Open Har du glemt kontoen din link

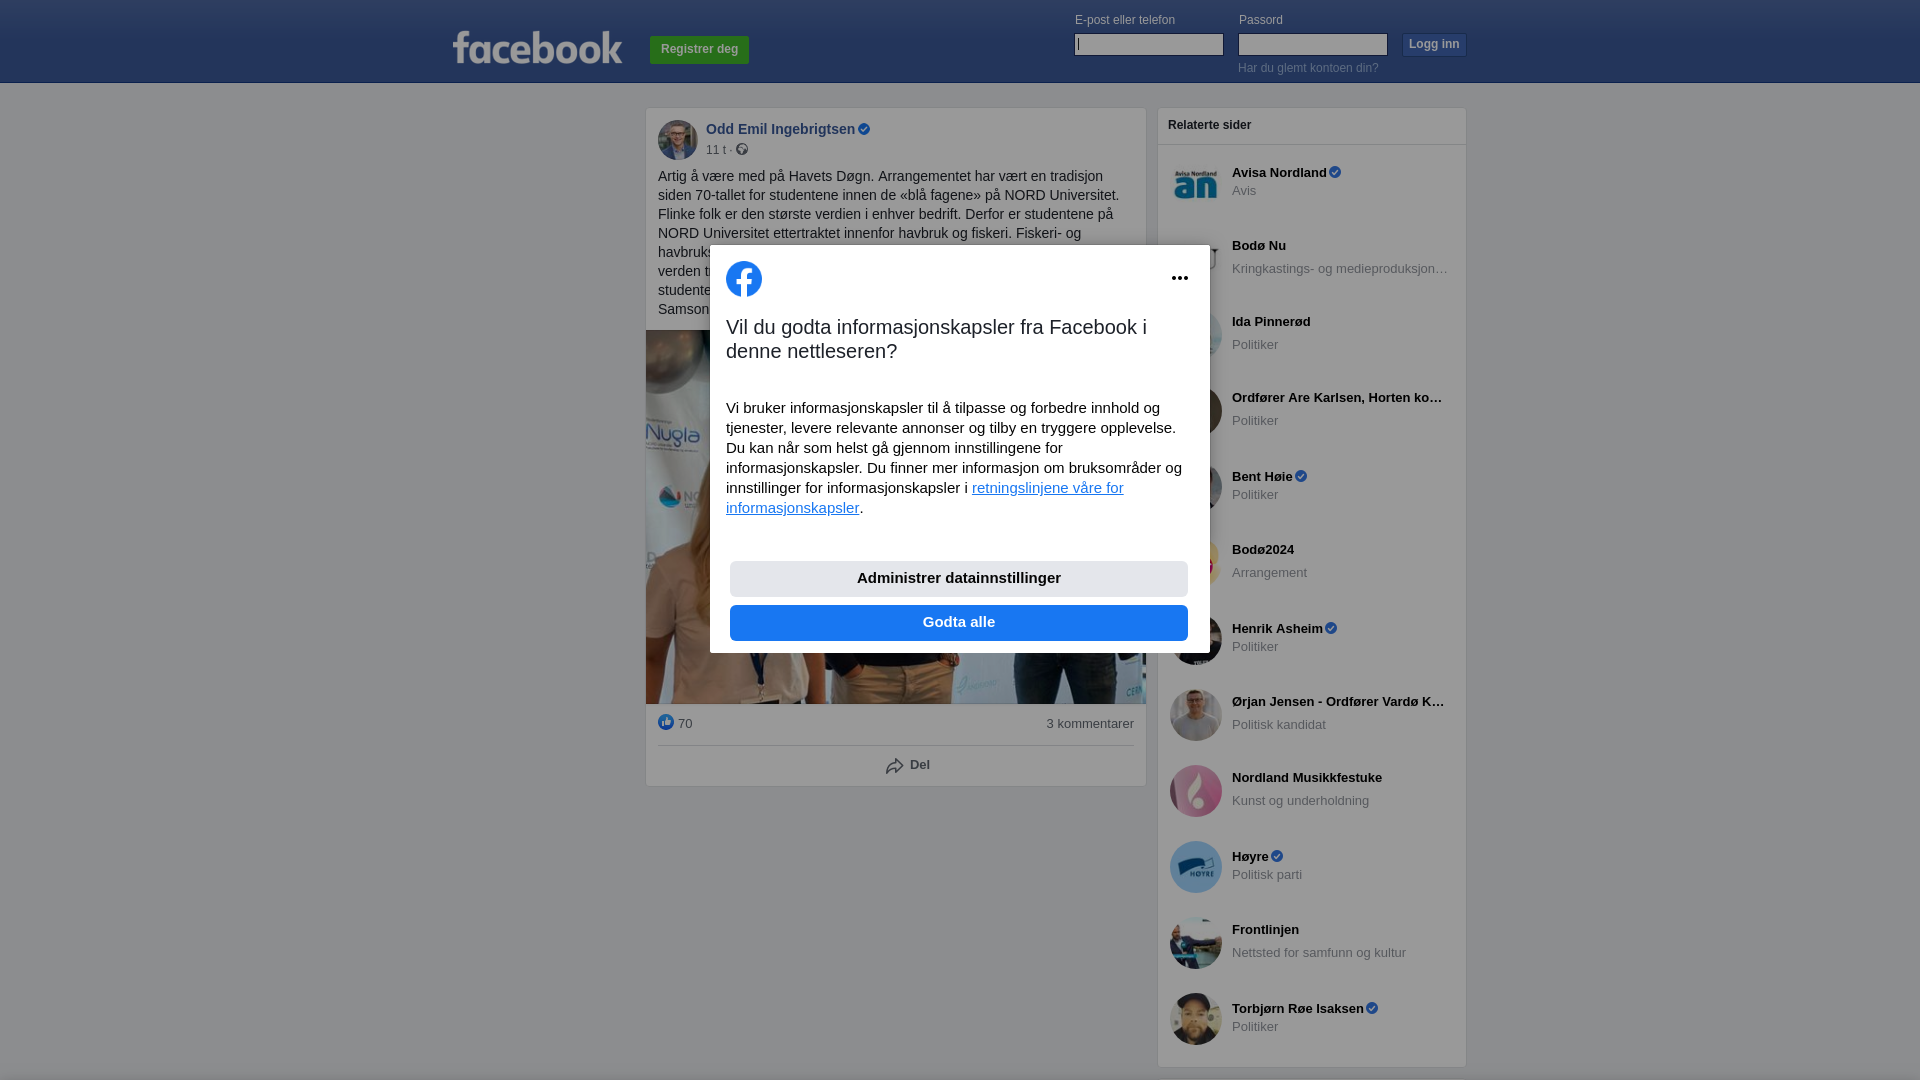1308,68
